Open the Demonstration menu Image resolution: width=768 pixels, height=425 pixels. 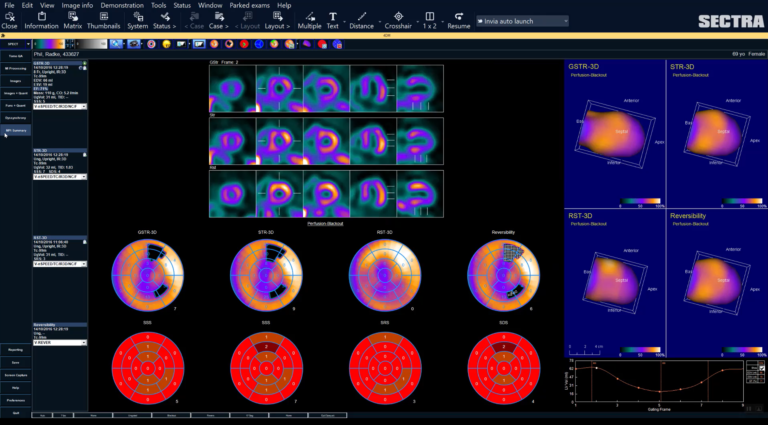(x=122, y=5)
